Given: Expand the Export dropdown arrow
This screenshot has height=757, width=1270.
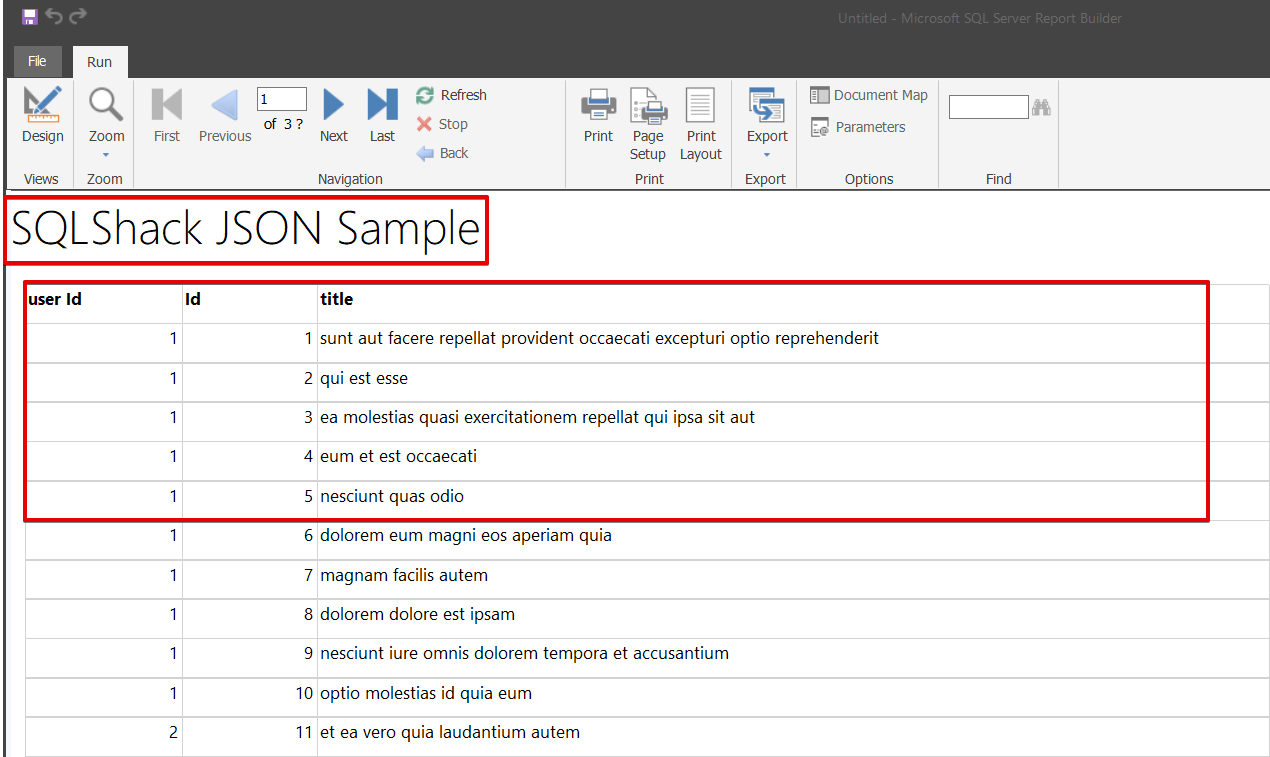Looking at the screenshot, I should [x=767, y=154].
